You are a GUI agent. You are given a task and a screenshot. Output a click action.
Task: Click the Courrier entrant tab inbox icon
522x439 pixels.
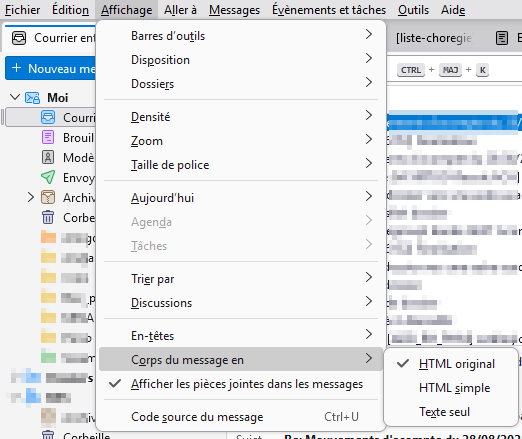point(19,38)
